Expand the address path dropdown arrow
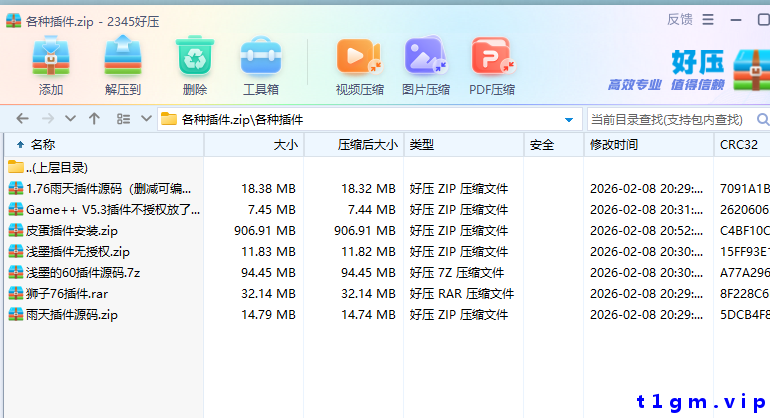This screenshot has height=418, width=770. [569, 120]
